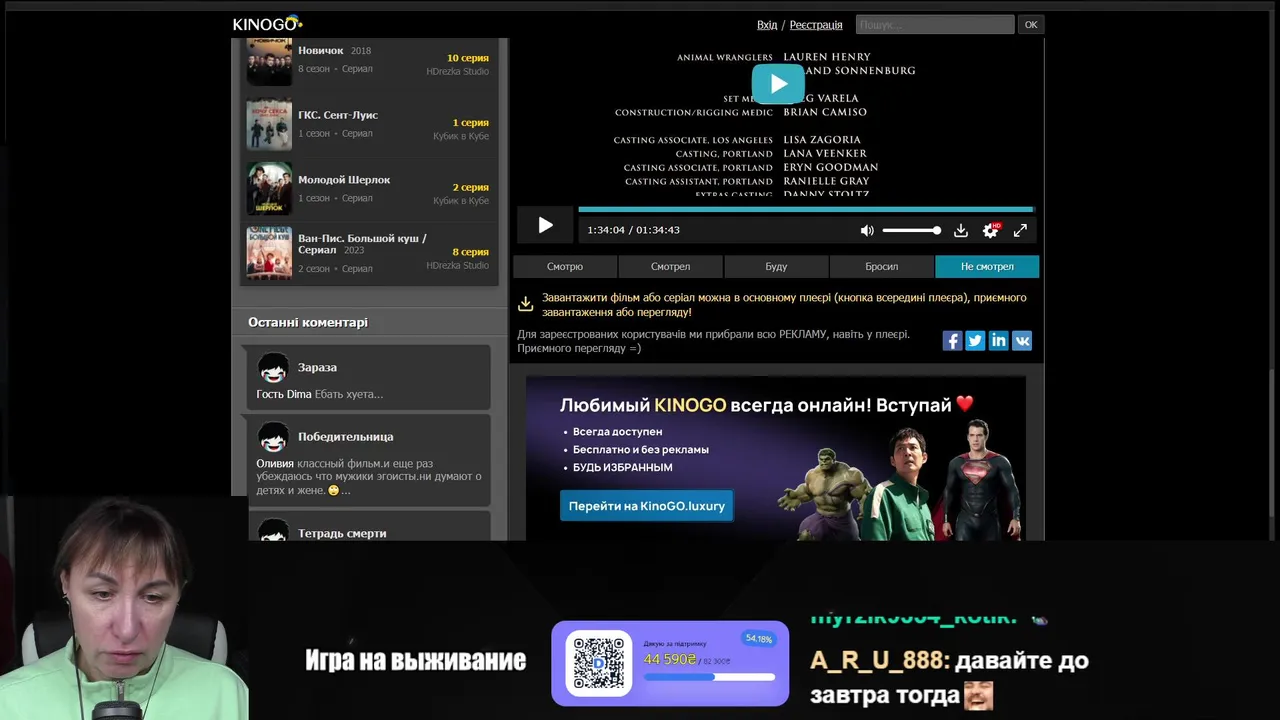Click the KINOGO logo
The height and width of the screenshot is (720, 1280).
point(267,24)
